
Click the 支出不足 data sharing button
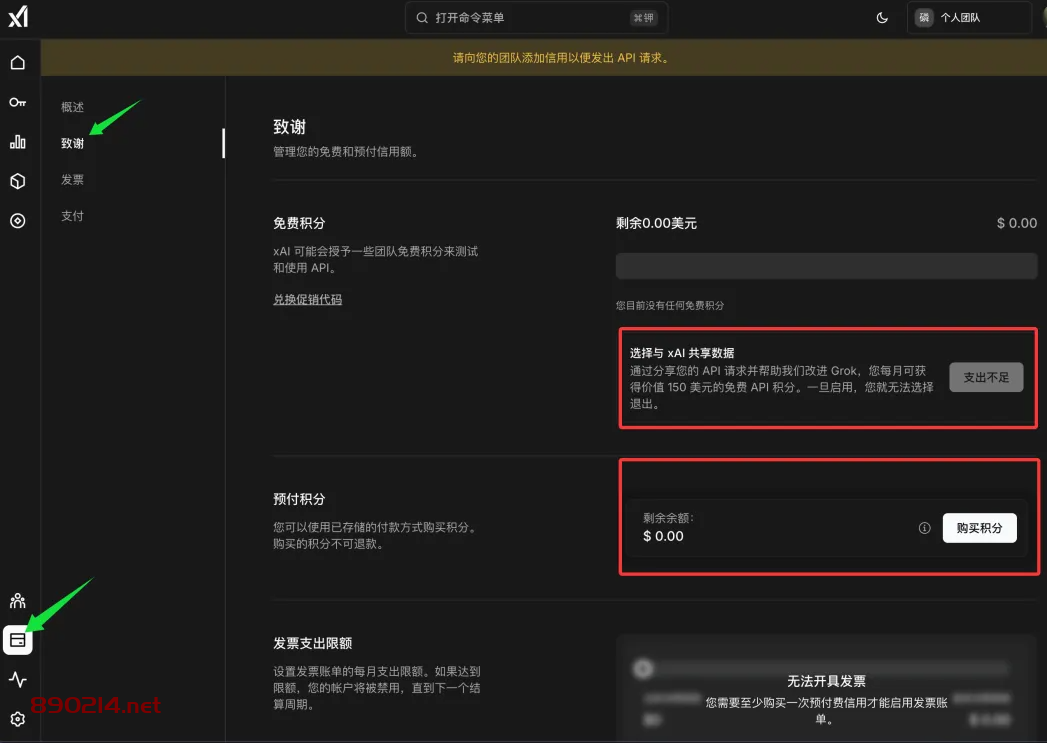click(986, 377)
